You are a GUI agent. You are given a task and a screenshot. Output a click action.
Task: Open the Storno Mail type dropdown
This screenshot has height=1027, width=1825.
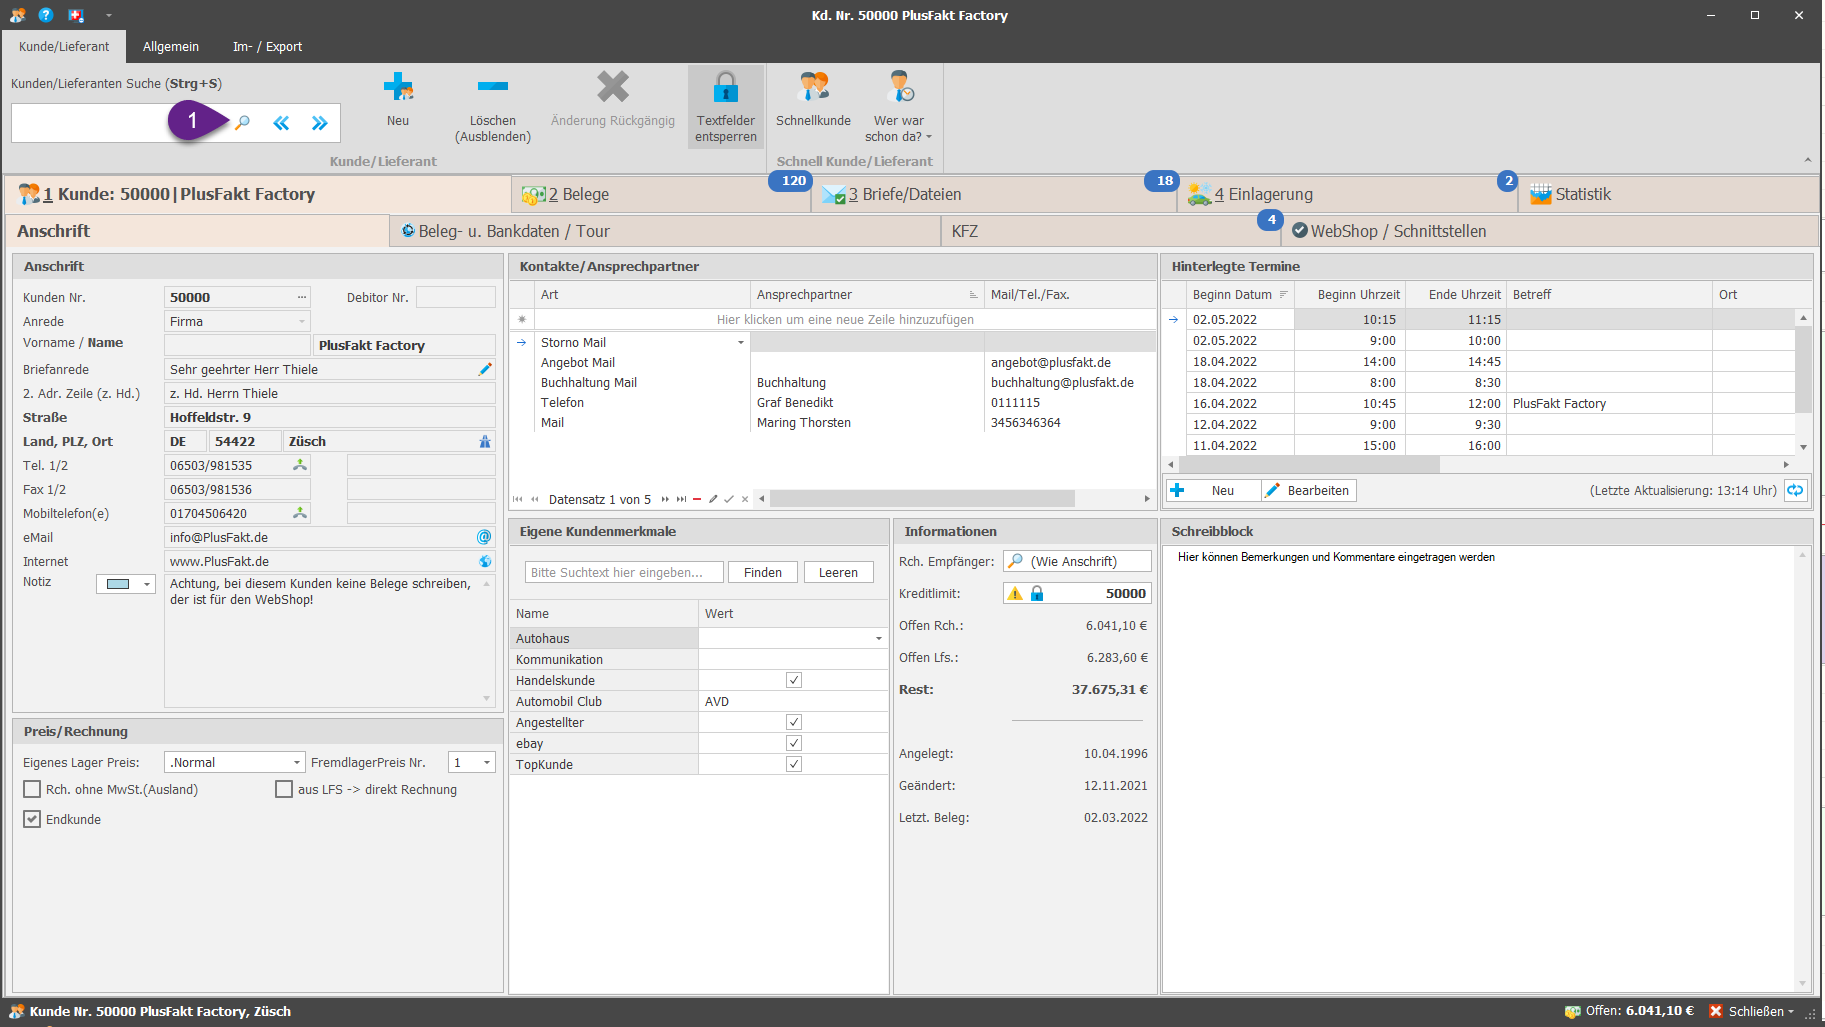tap(741, 342)
